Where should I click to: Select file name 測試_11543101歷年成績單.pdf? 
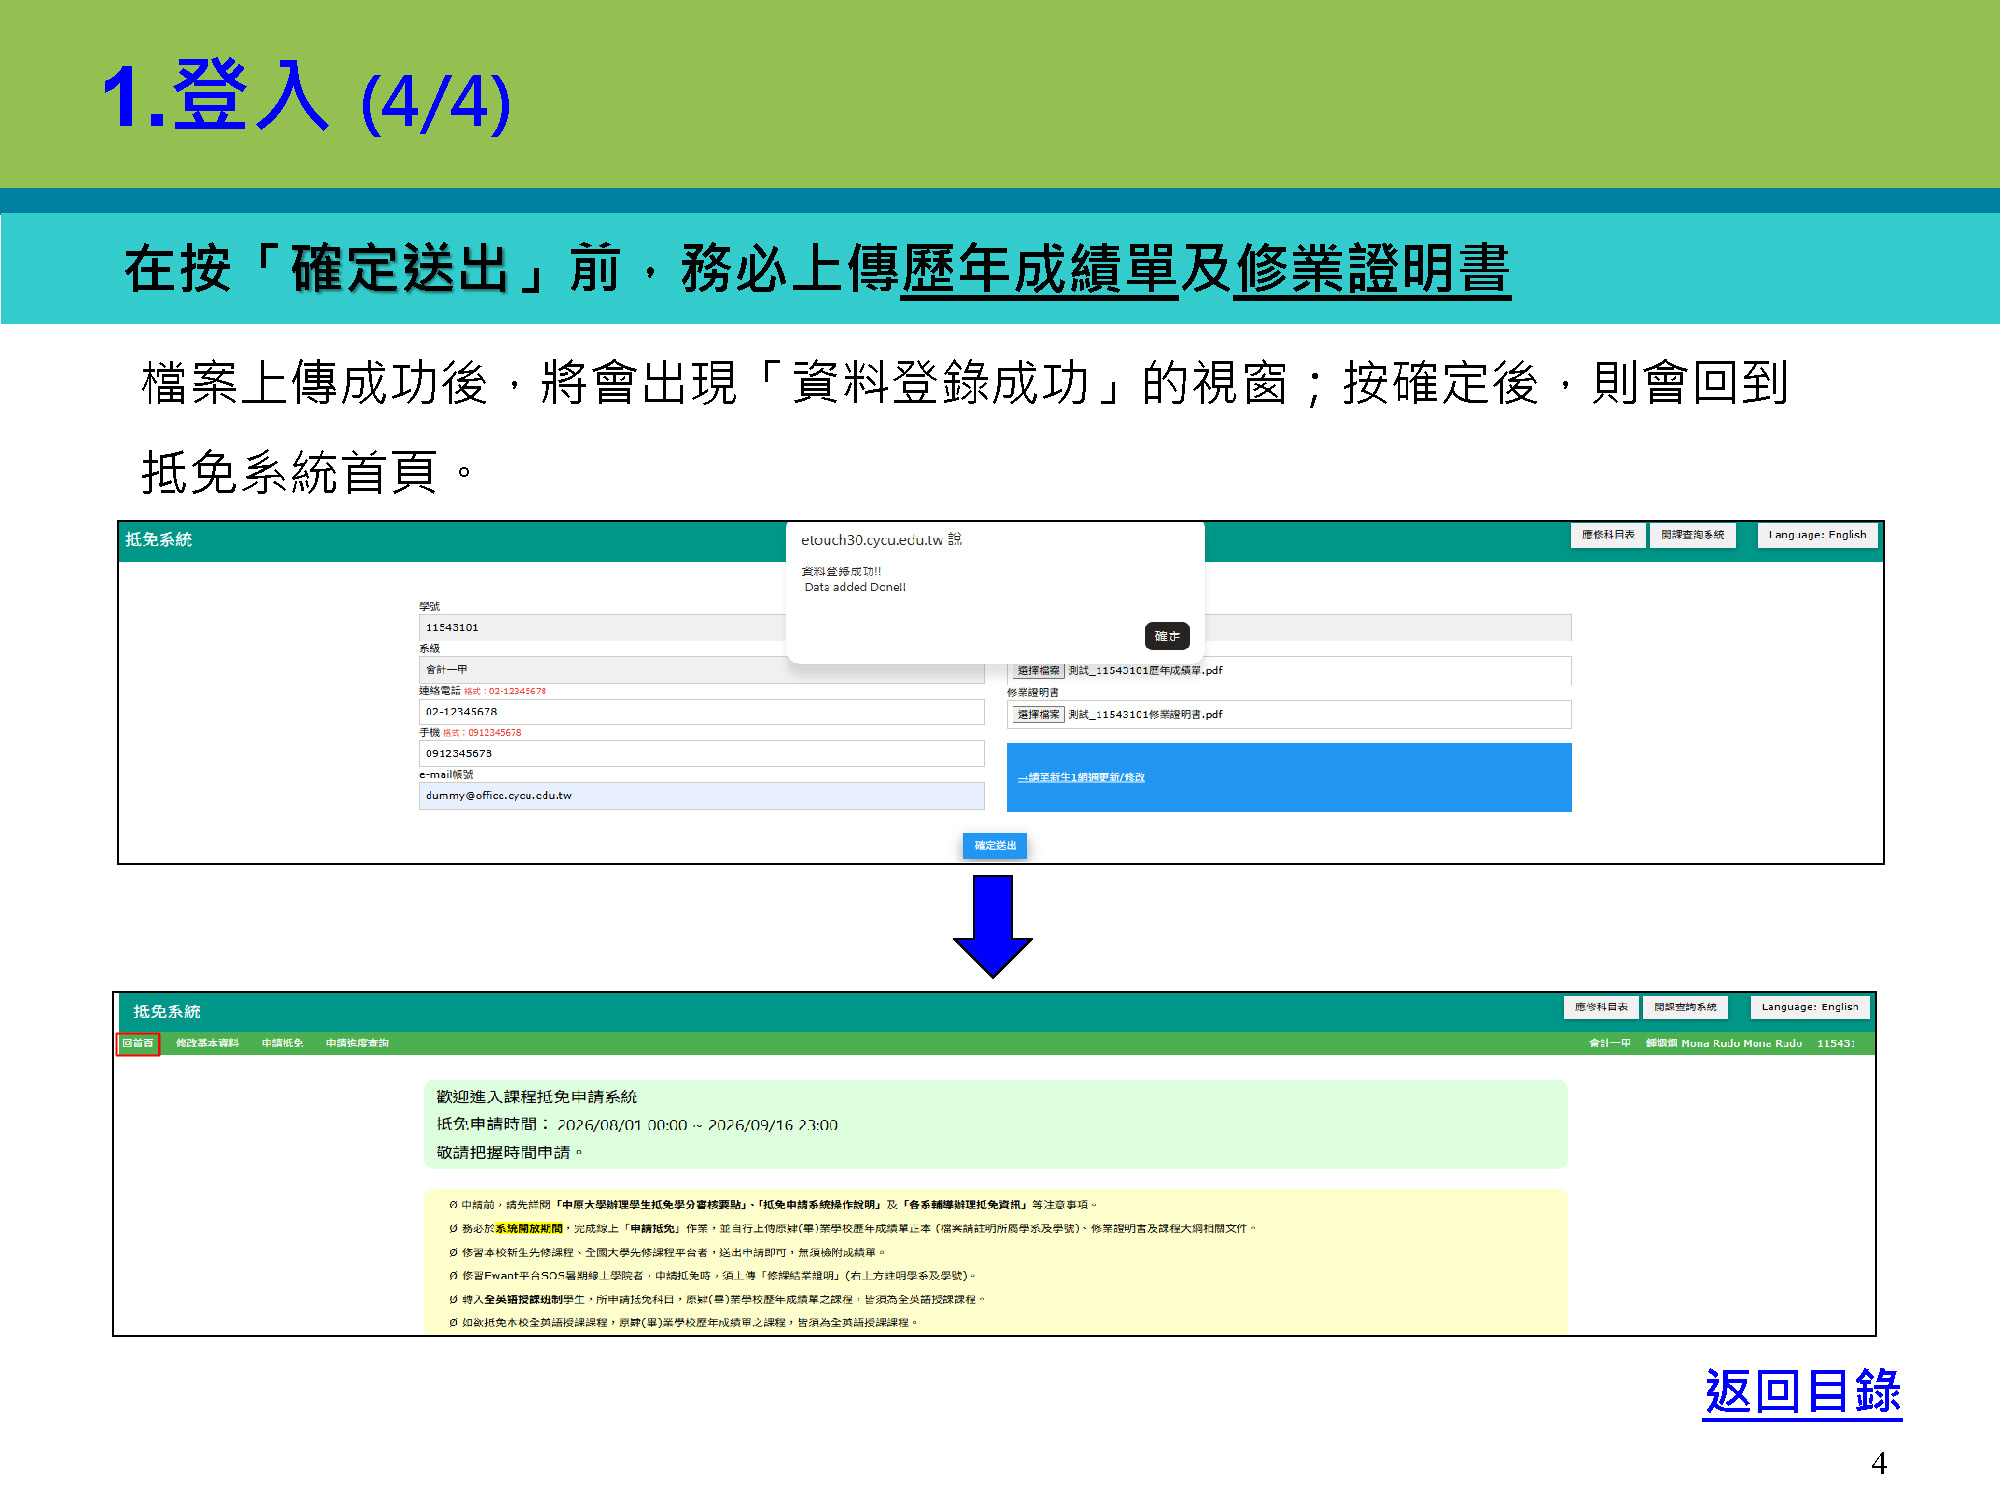[1145, 671]
